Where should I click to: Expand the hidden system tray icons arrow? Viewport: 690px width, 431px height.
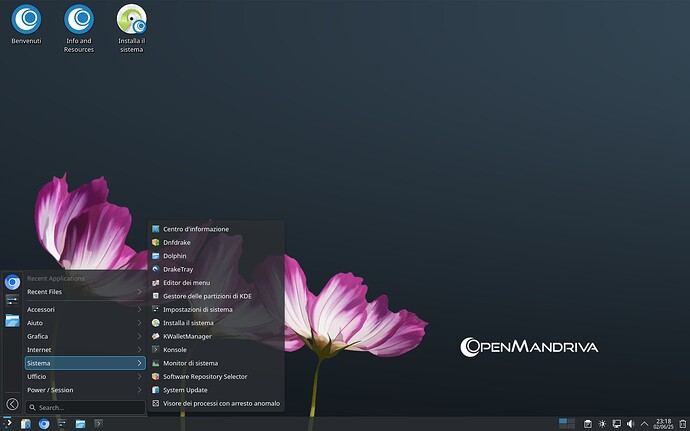[644, 424]
